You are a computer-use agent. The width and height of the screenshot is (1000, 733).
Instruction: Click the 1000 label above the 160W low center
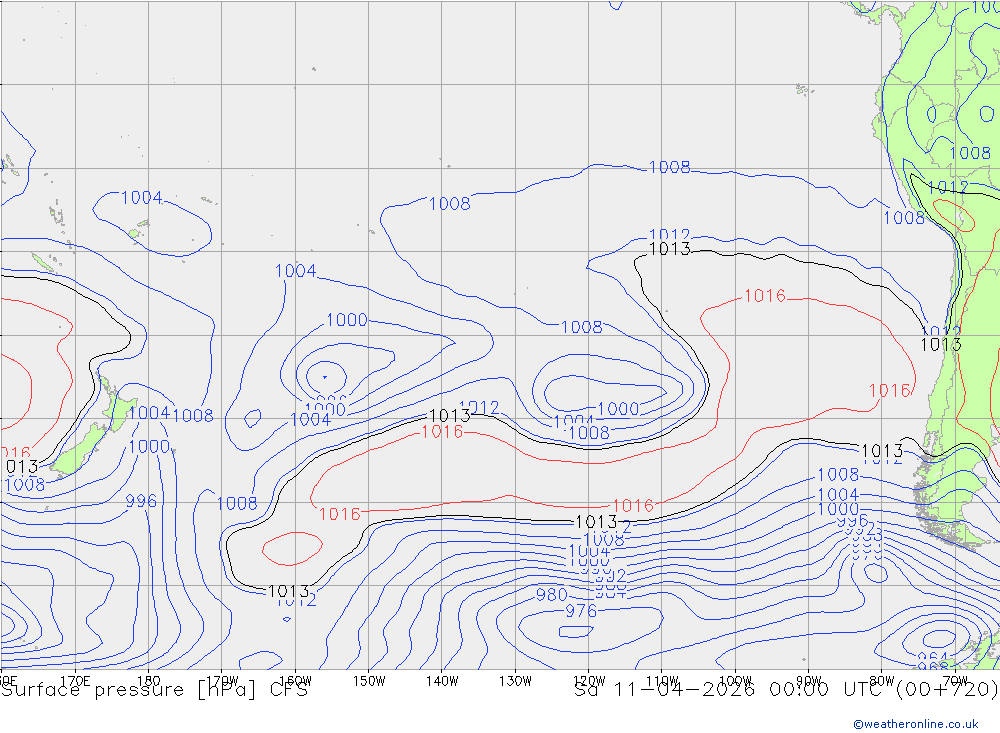347,320
